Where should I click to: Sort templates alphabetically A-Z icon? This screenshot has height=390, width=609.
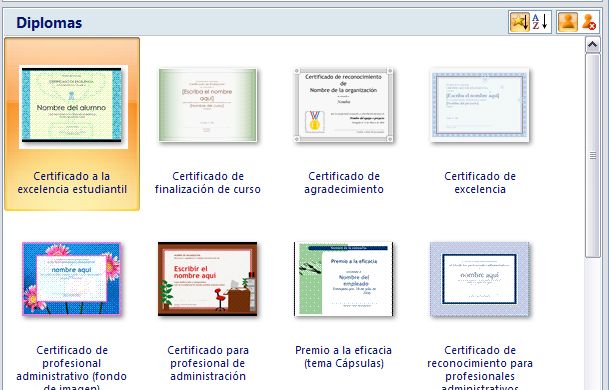pyautogui.click(x=540, y=22)
